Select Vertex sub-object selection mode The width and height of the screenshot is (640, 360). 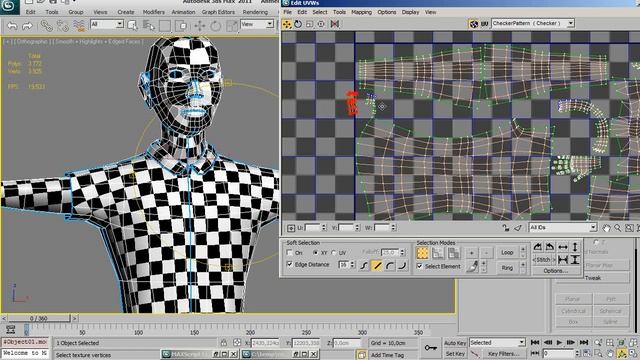point(422,253)
